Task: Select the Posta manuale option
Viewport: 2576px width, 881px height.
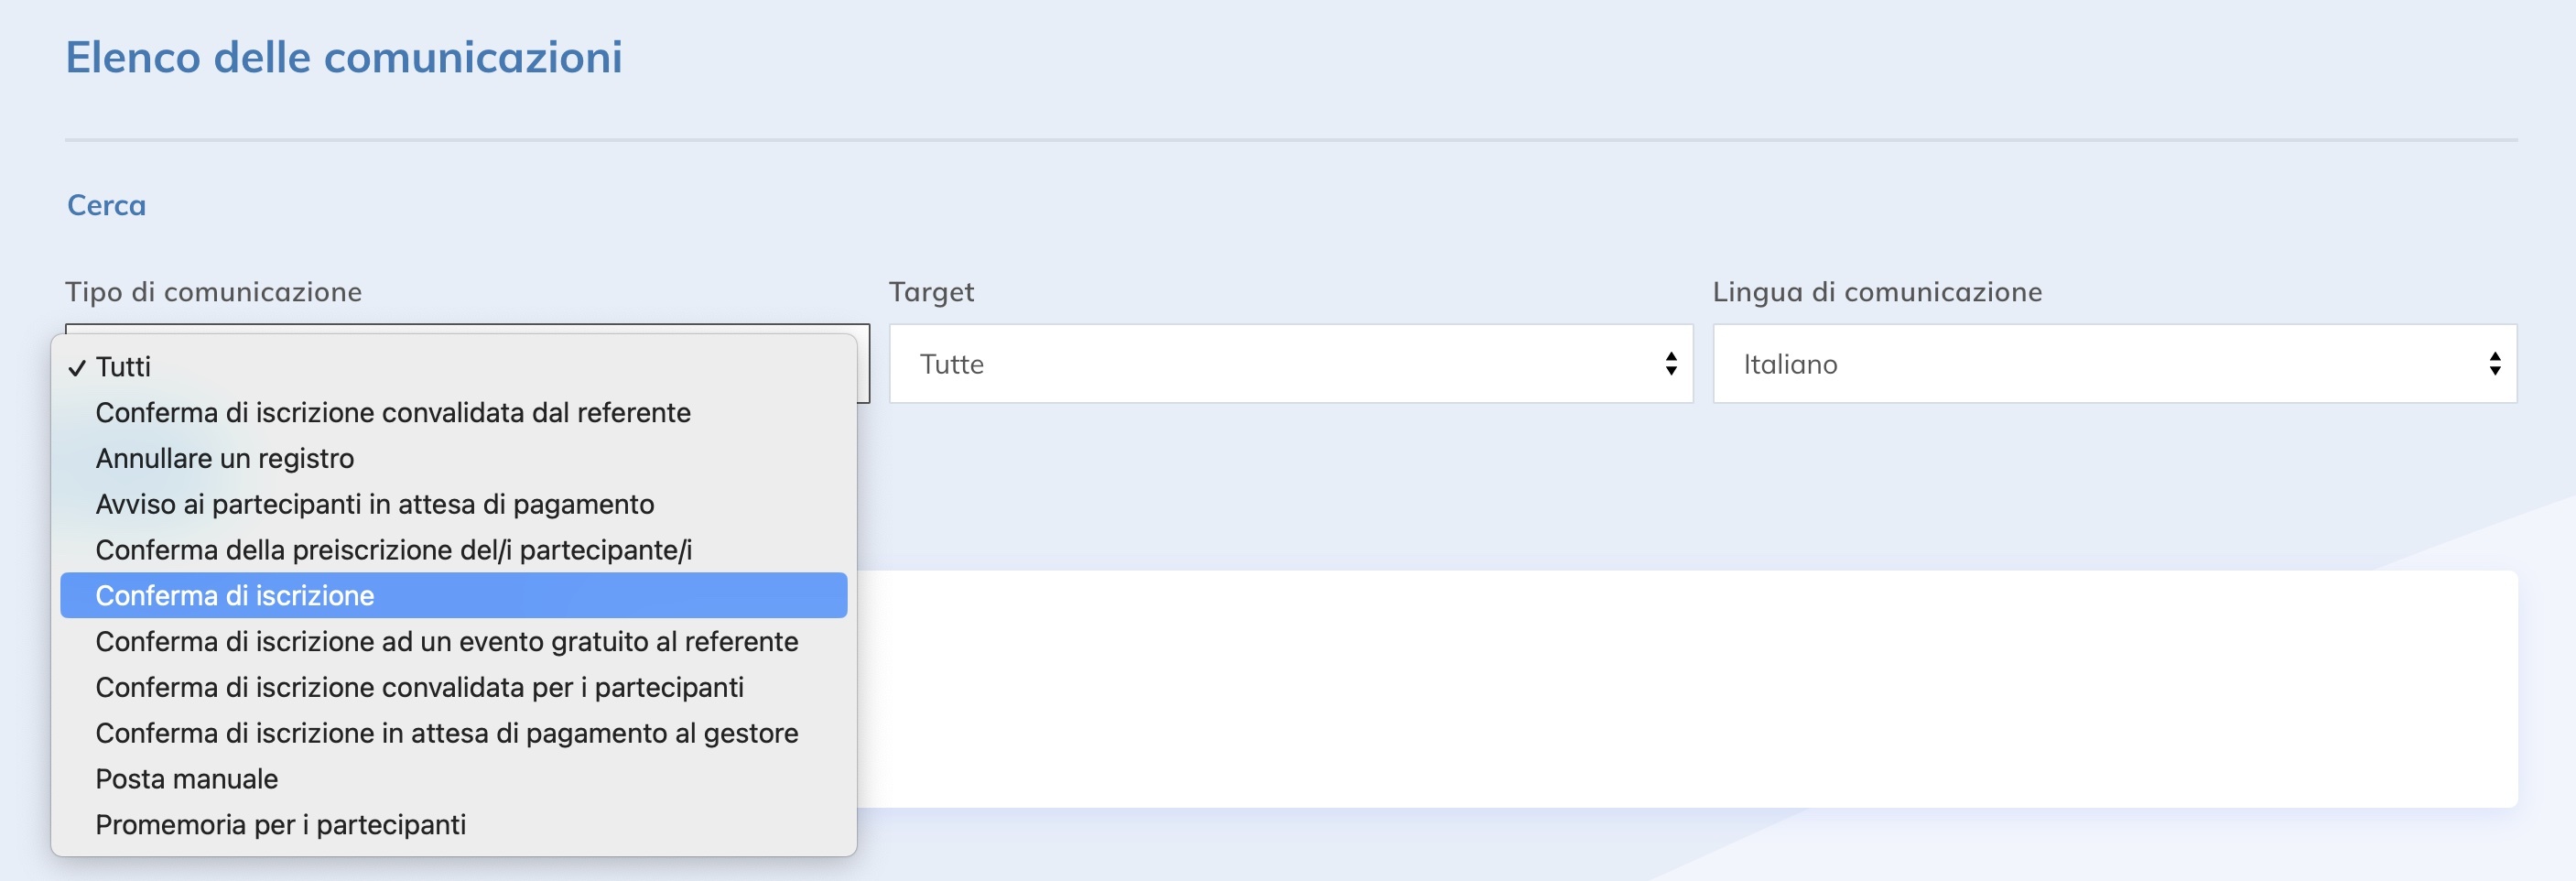Action: click(x=187, y=780)
